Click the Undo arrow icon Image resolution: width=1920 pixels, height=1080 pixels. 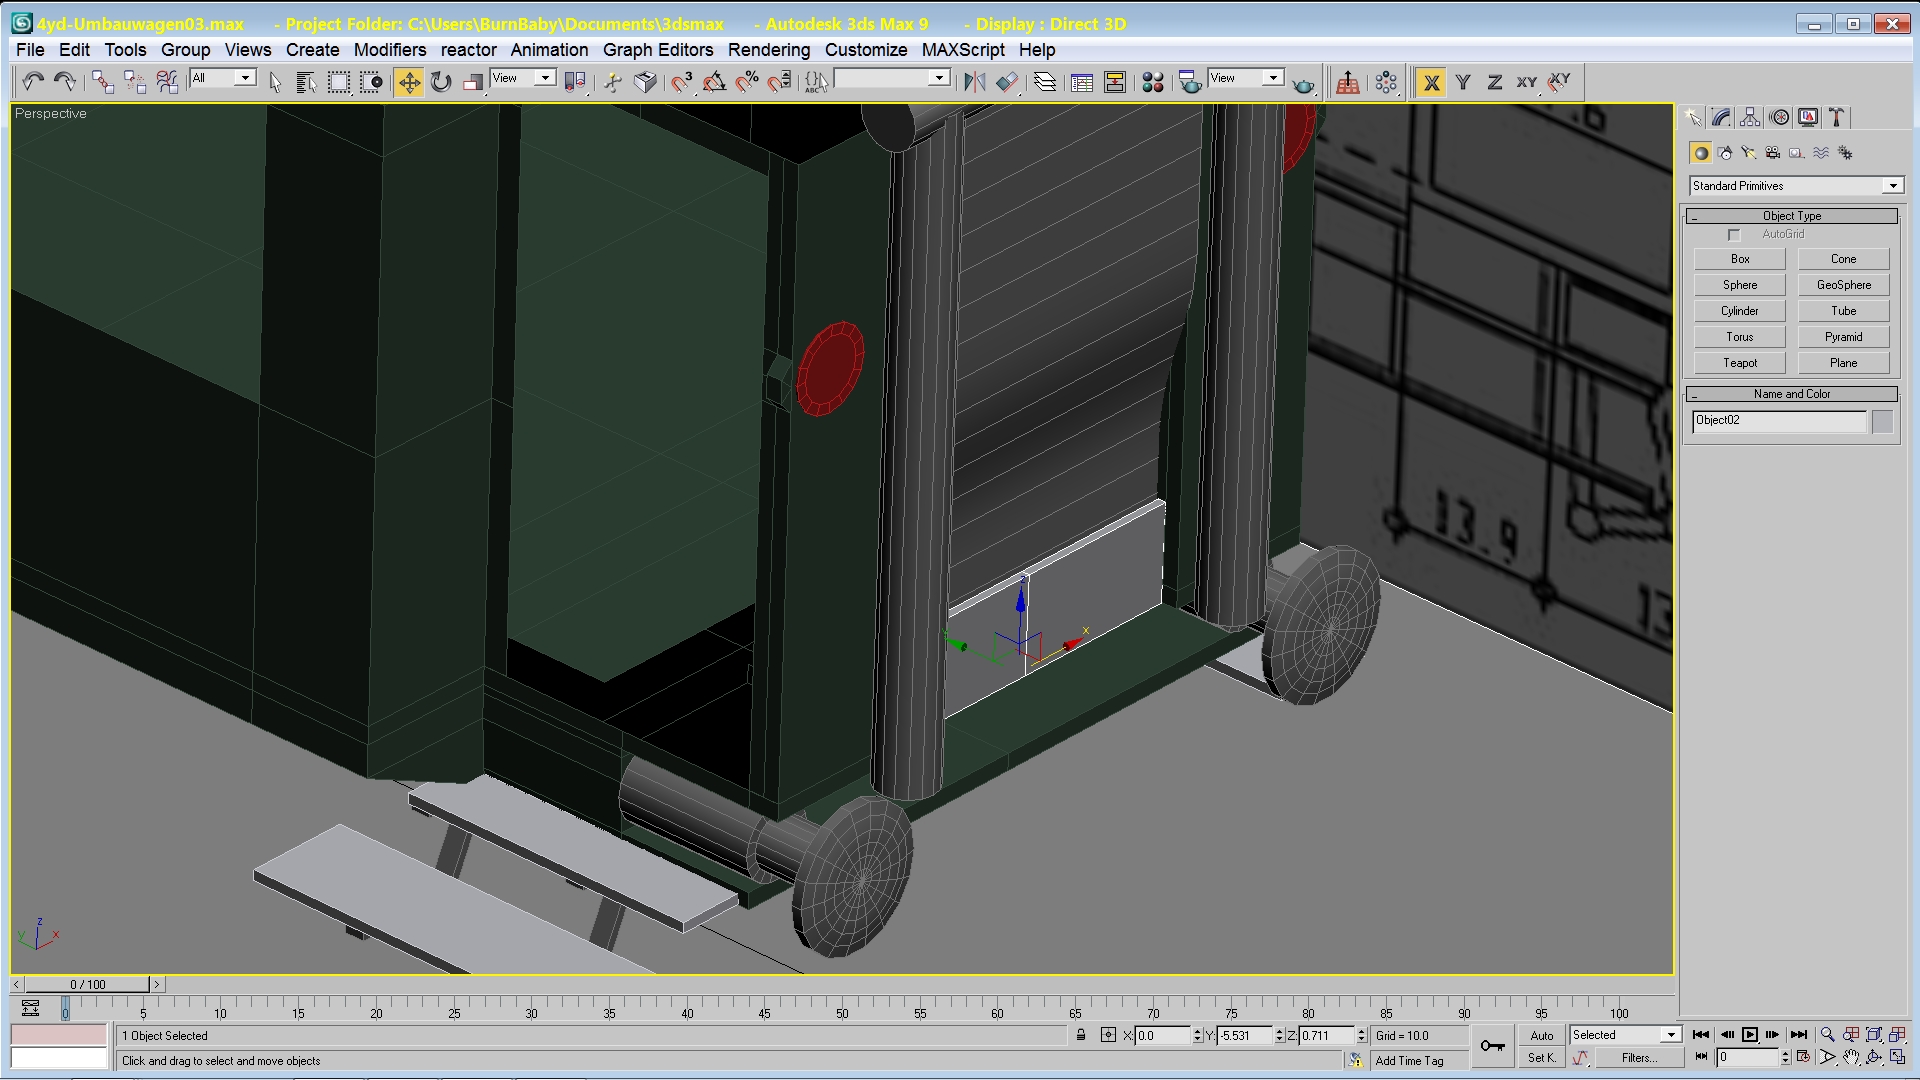(x=32, y=82)
